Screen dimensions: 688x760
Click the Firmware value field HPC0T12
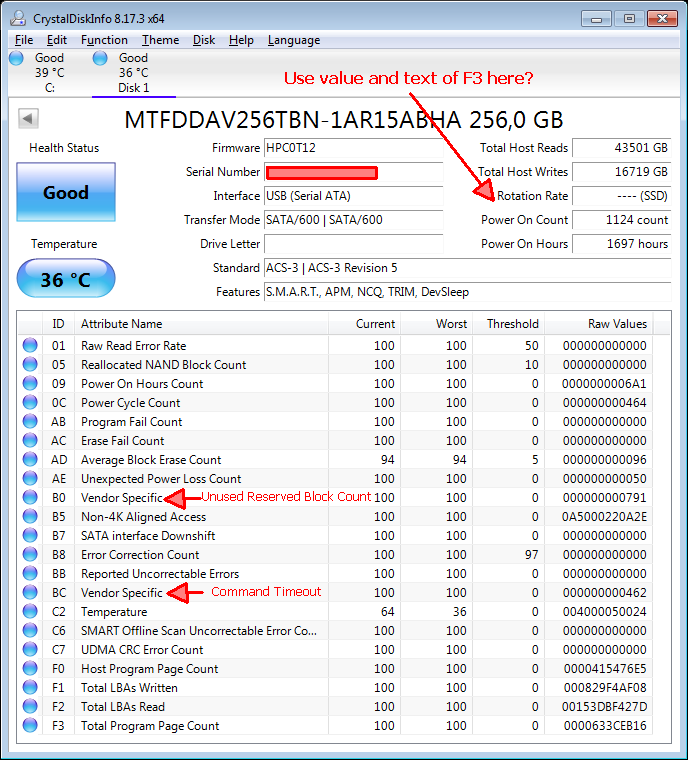[x=352, y=148]
